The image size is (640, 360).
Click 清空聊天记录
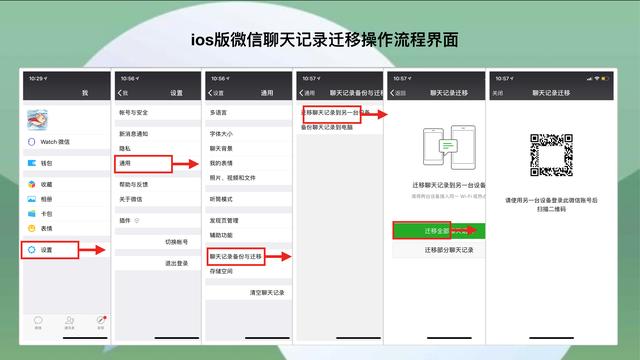point(267,292)
